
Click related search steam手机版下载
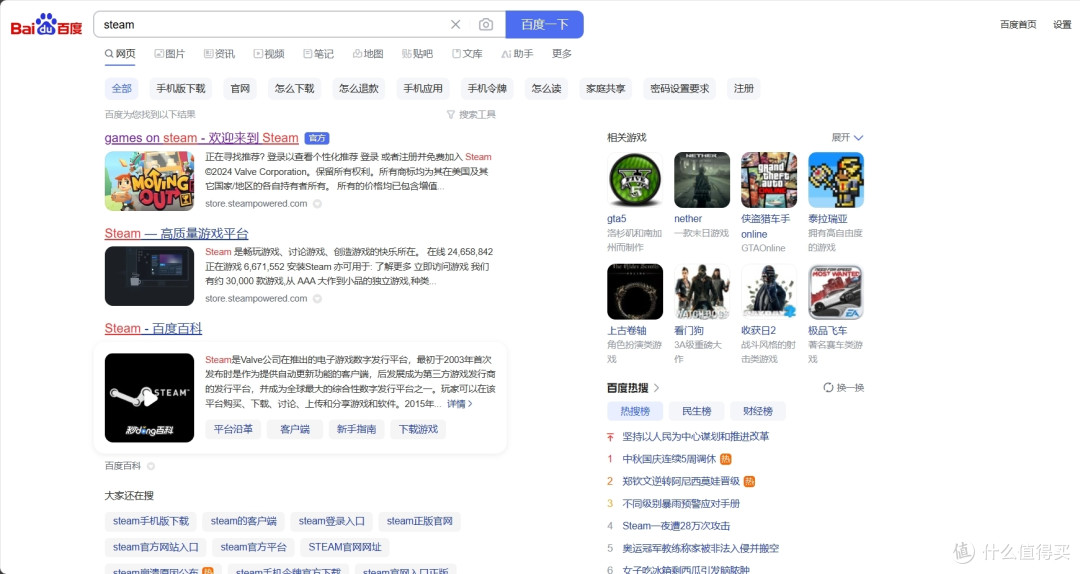pos(151,522)
